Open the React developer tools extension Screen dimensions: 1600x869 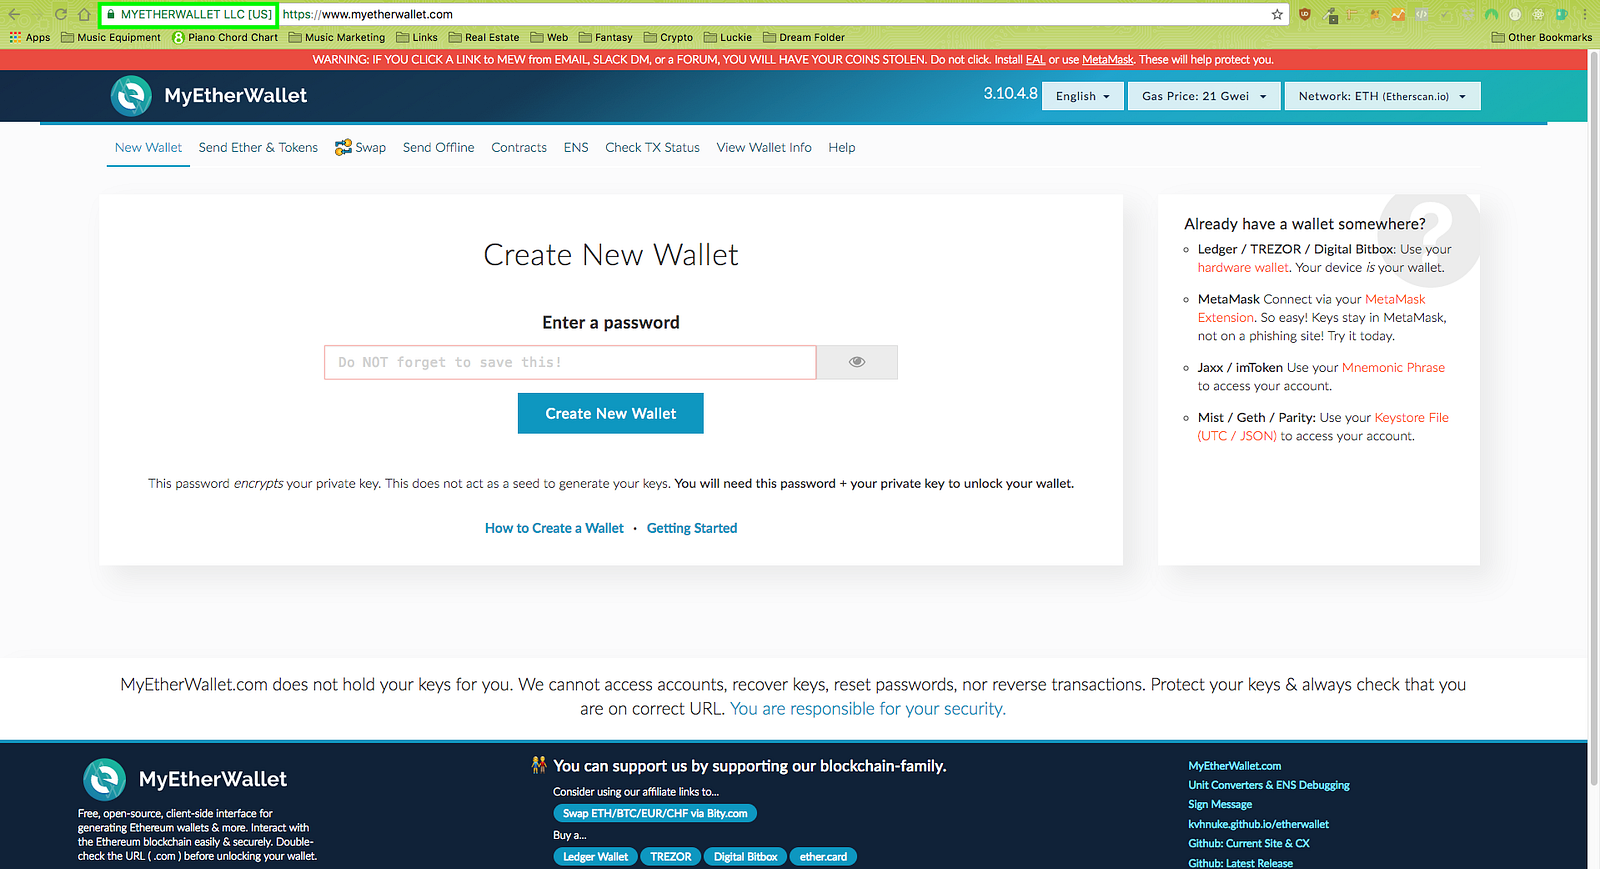click(1538, 15)
